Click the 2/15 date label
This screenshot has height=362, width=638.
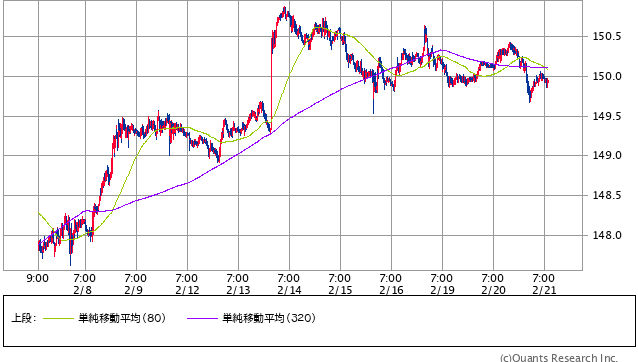340,290
